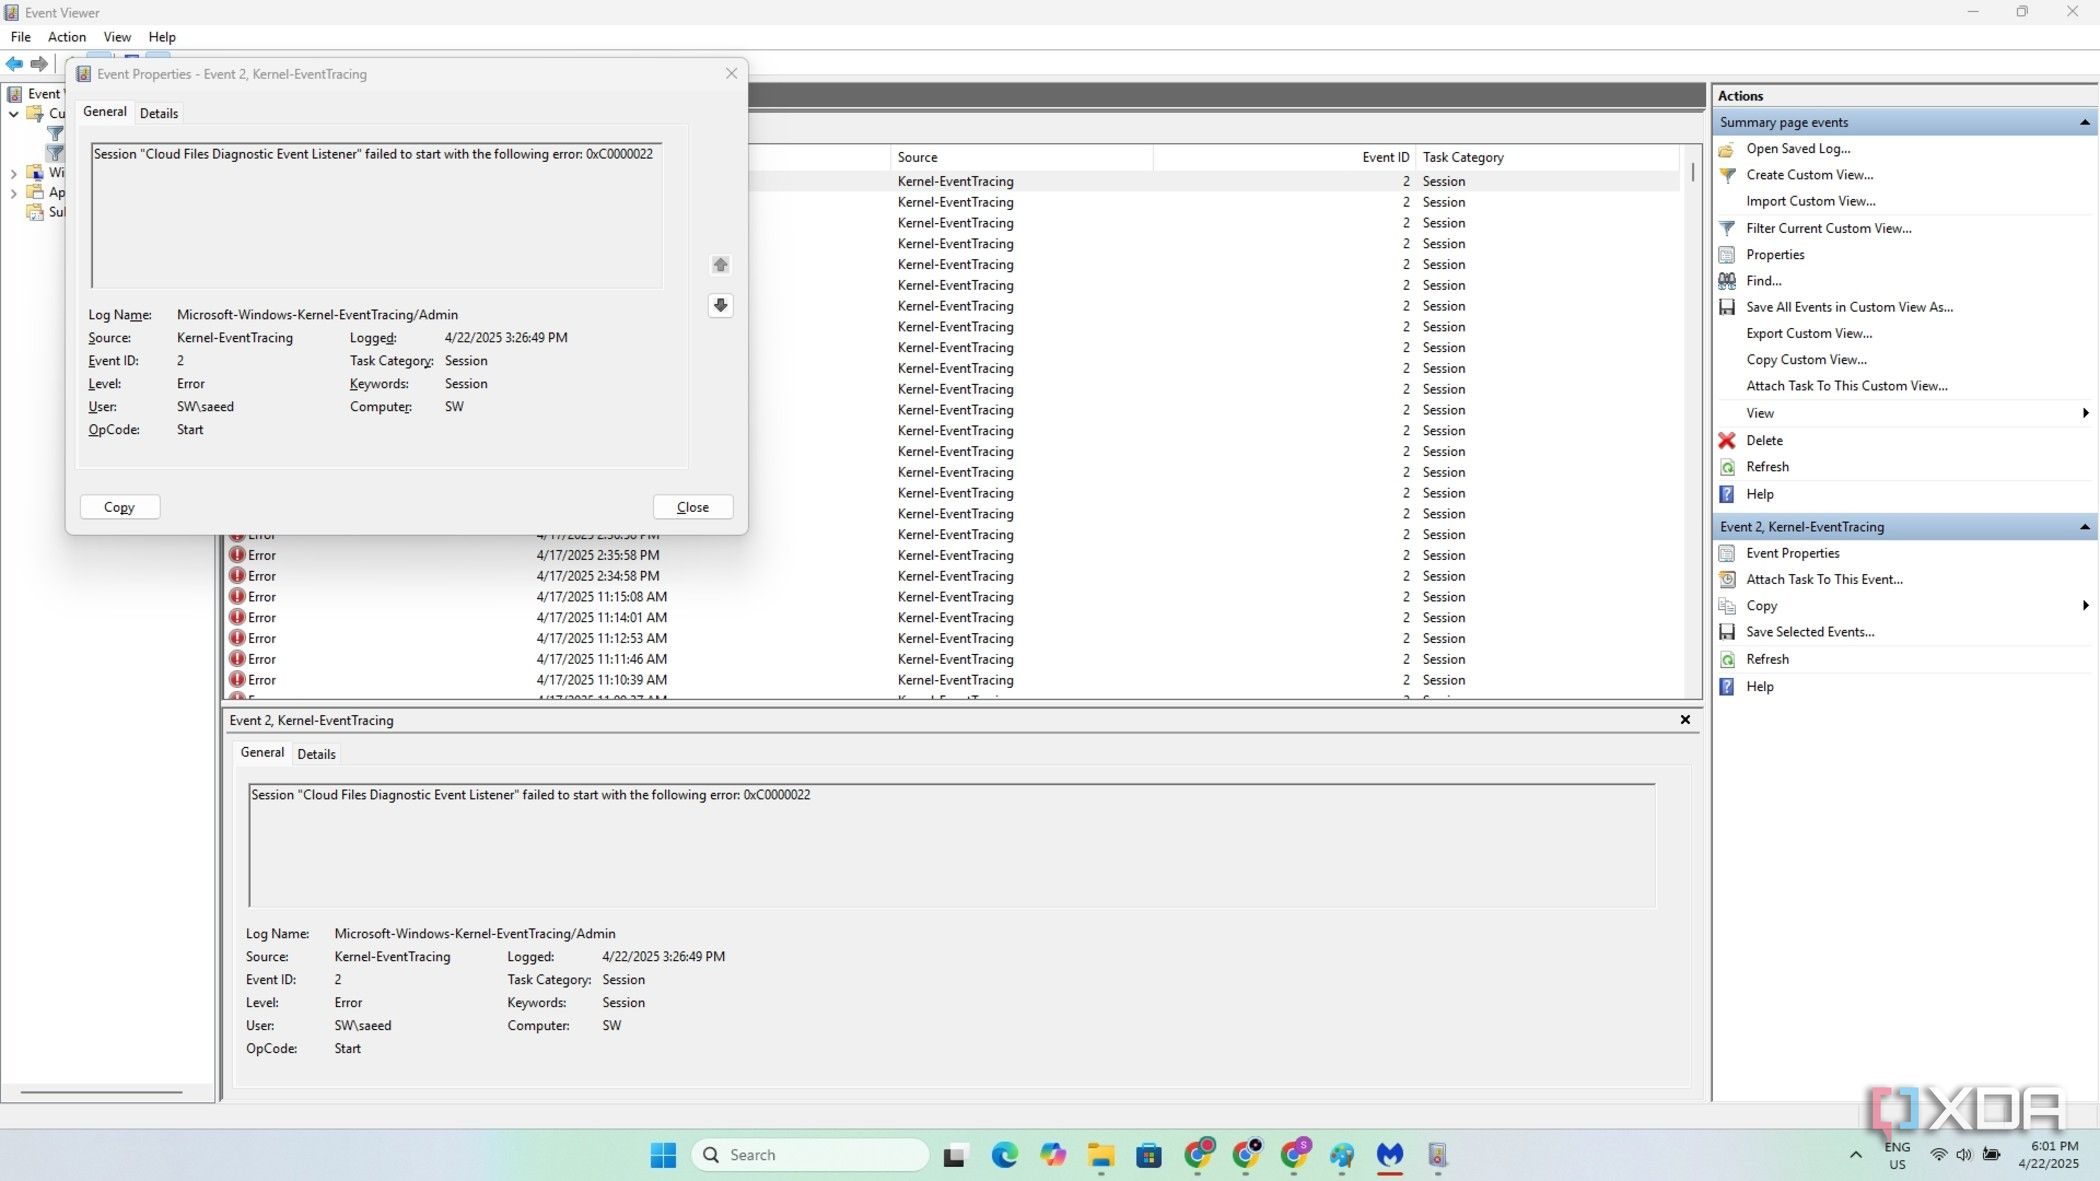This screenshot has height=1181, width=2100.
Task: Delete the custom view via Actions pane
Action: point(1764,441)
